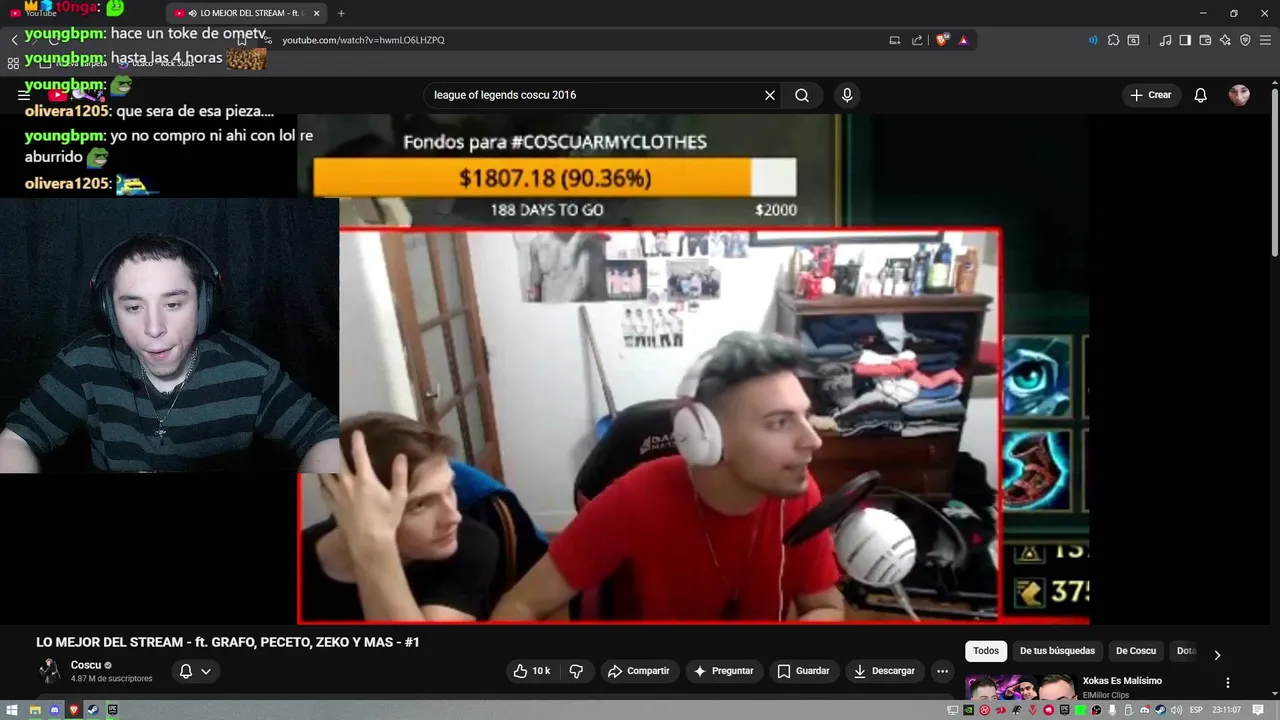
Task: Click the Descargar download button
Action: (x=884, y=671)
